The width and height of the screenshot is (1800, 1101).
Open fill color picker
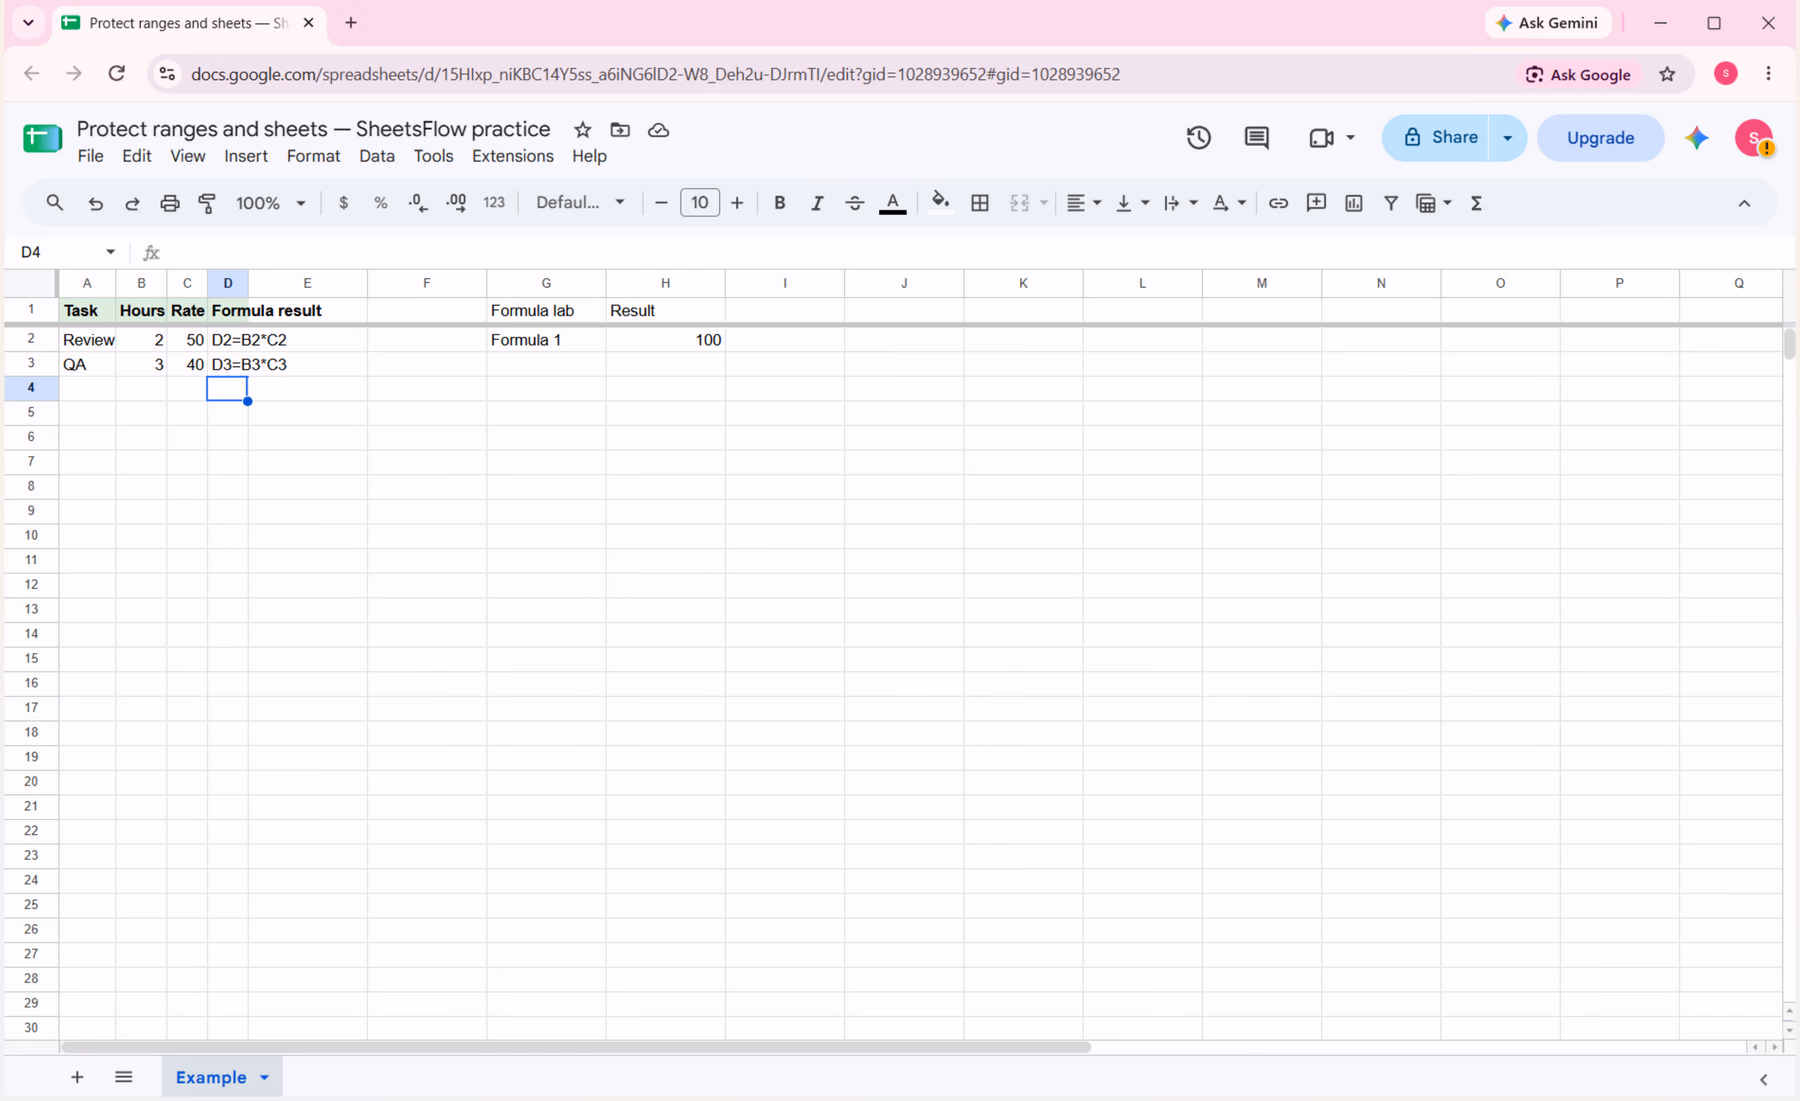[940, 203]
